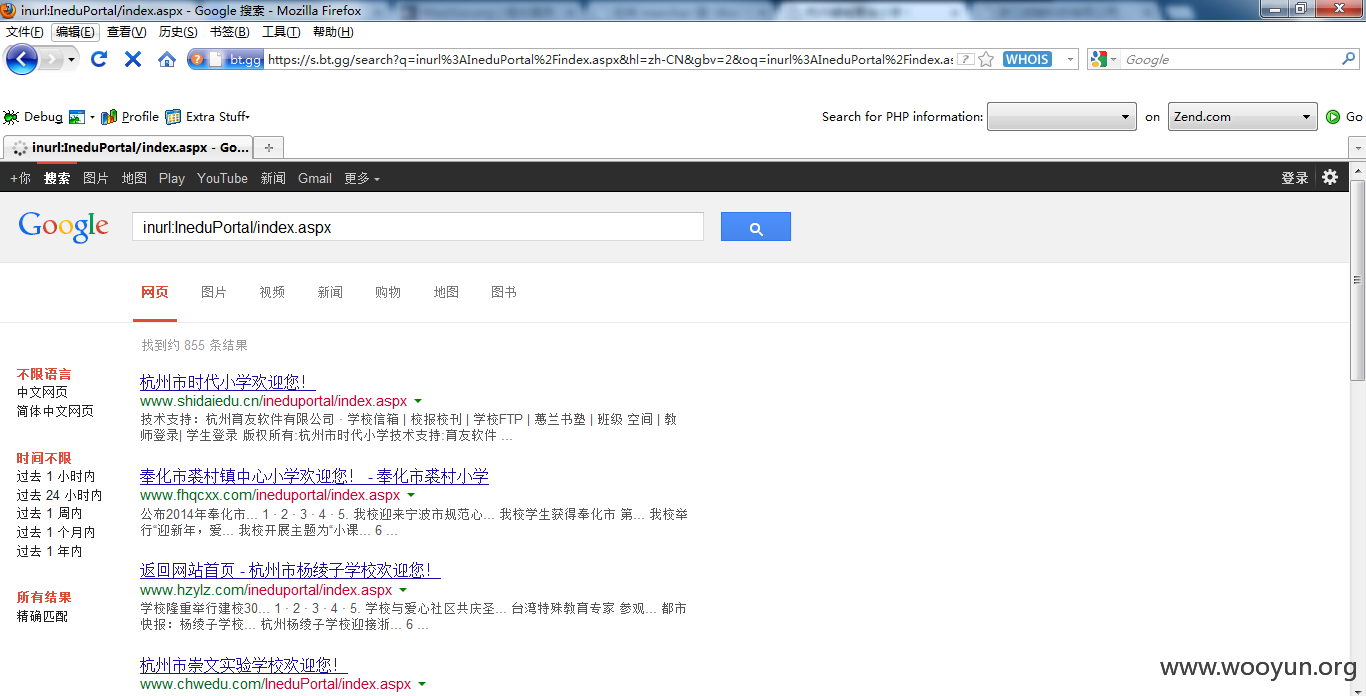Select the 购物 search tab
Image resolution: width=1366 pixels, height=696 pixels.
388,292
